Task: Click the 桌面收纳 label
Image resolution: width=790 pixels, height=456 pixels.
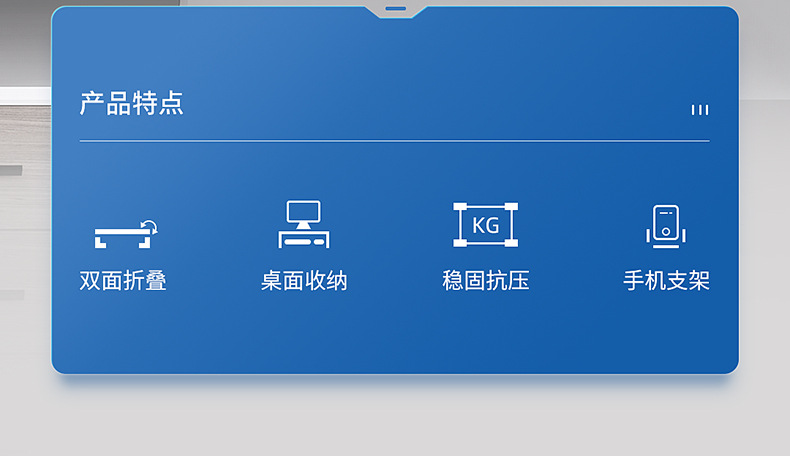Action: point(304,281)
